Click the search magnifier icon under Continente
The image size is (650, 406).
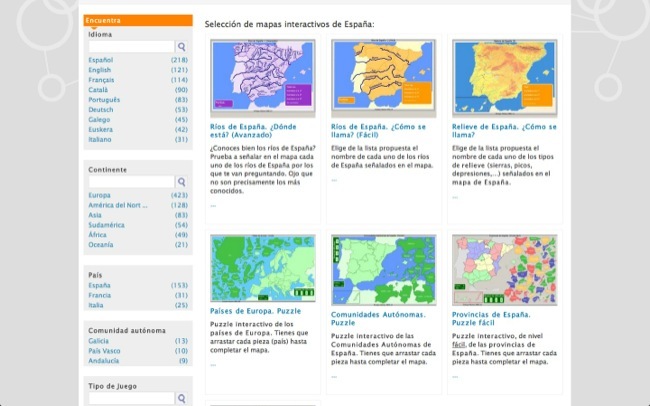pyautogui.click(x=182, y=182)
